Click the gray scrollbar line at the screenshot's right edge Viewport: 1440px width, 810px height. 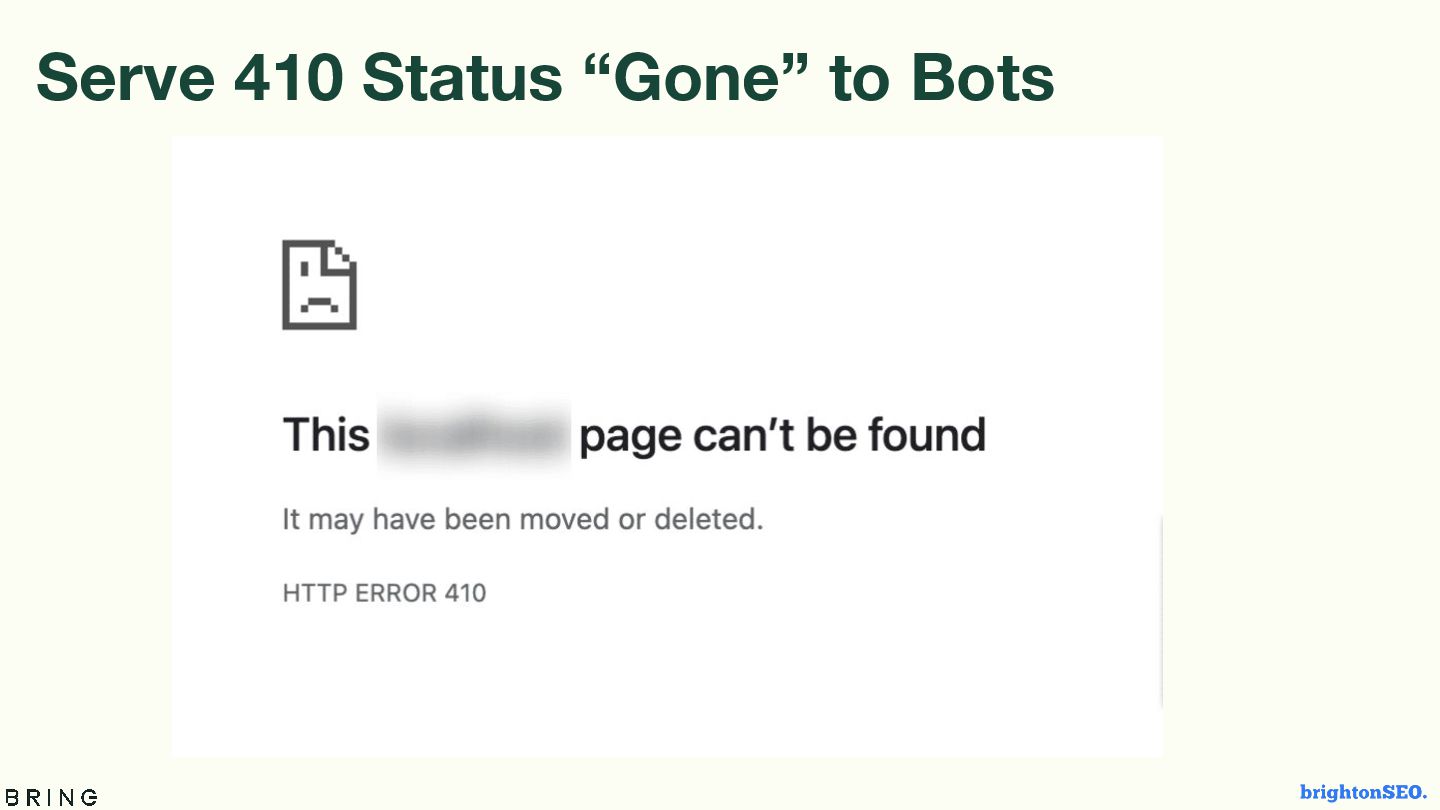point(1161,610)
